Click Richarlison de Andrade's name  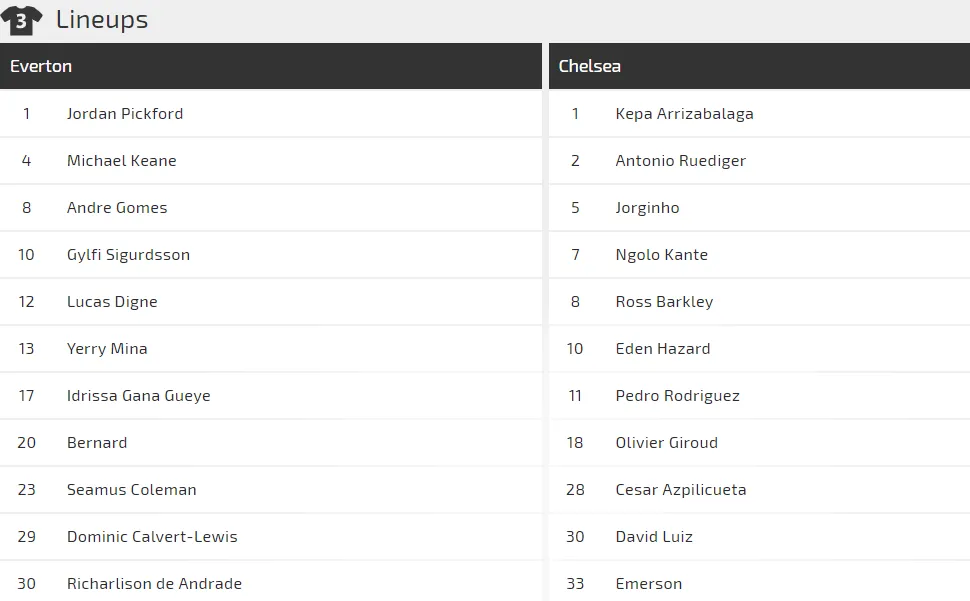tap(154, 584)
